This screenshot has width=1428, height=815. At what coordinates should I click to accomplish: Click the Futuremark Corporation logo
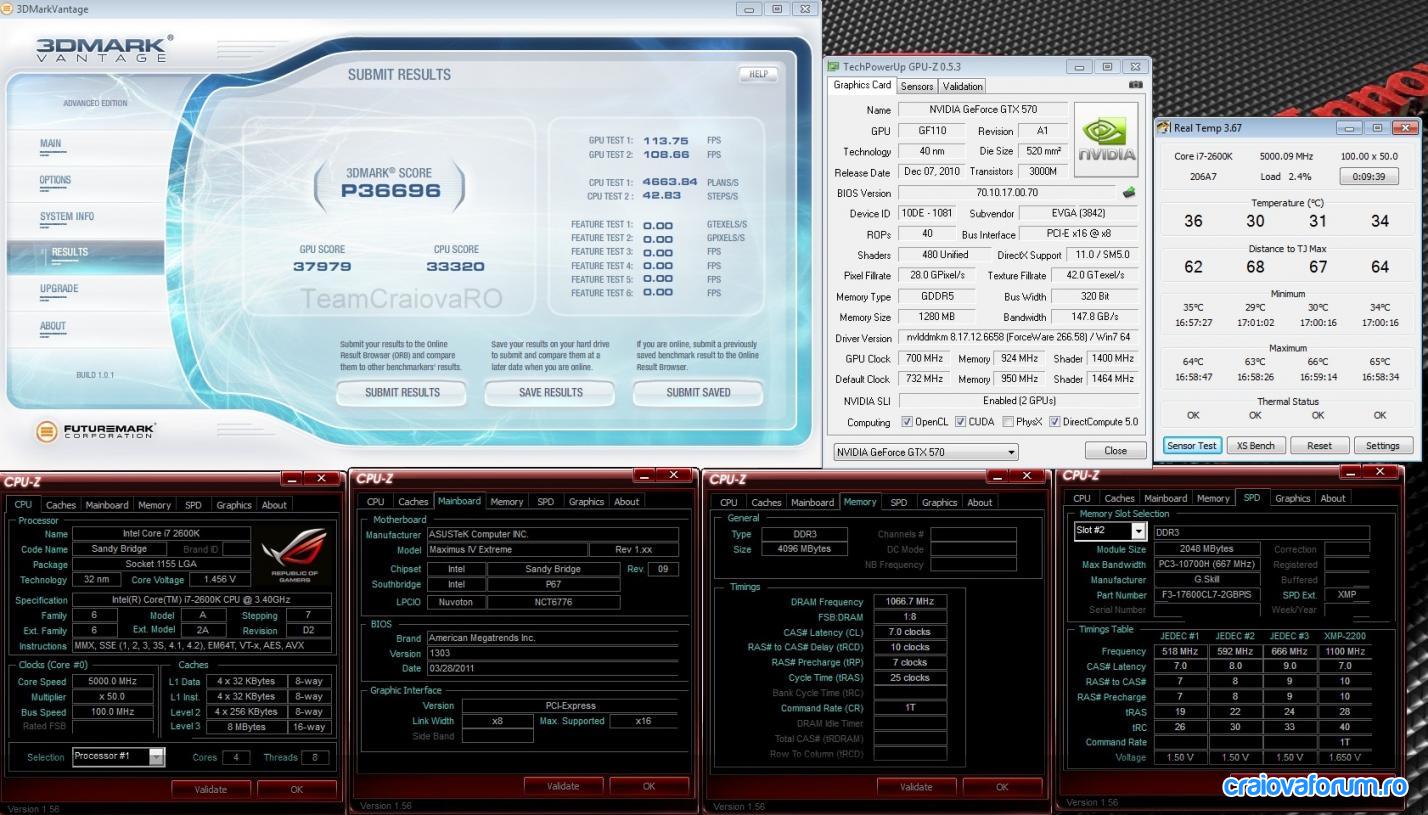96,432
